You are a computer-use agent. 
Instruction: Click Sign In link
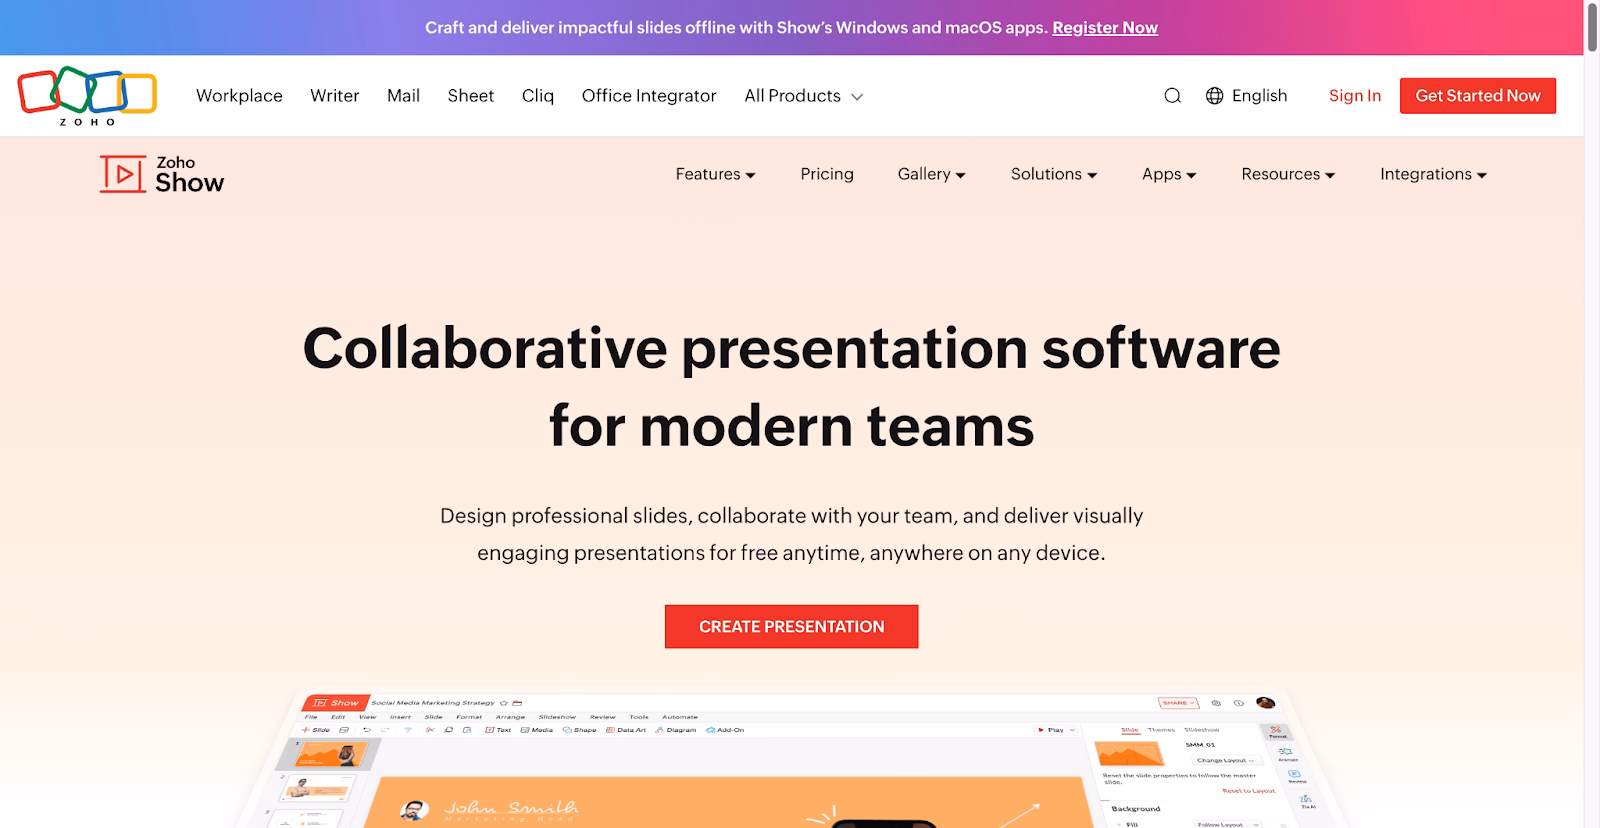1354,96
